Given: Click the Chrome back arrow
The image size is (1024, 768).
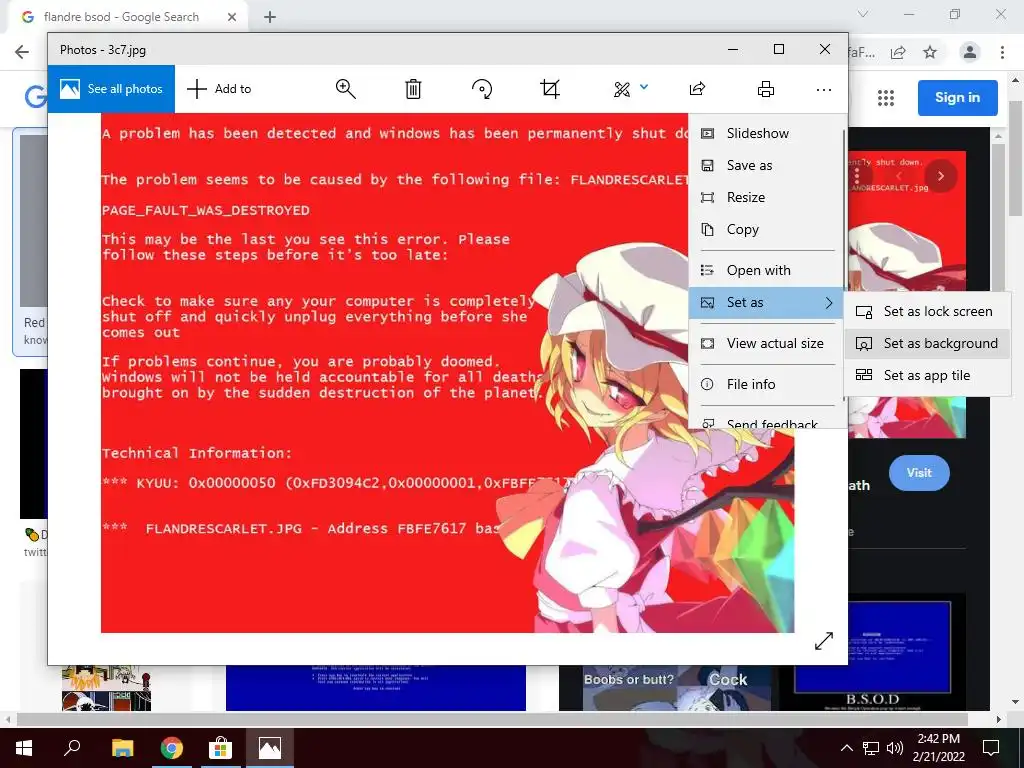Looking at the screenshot, I should click(22, 52).
